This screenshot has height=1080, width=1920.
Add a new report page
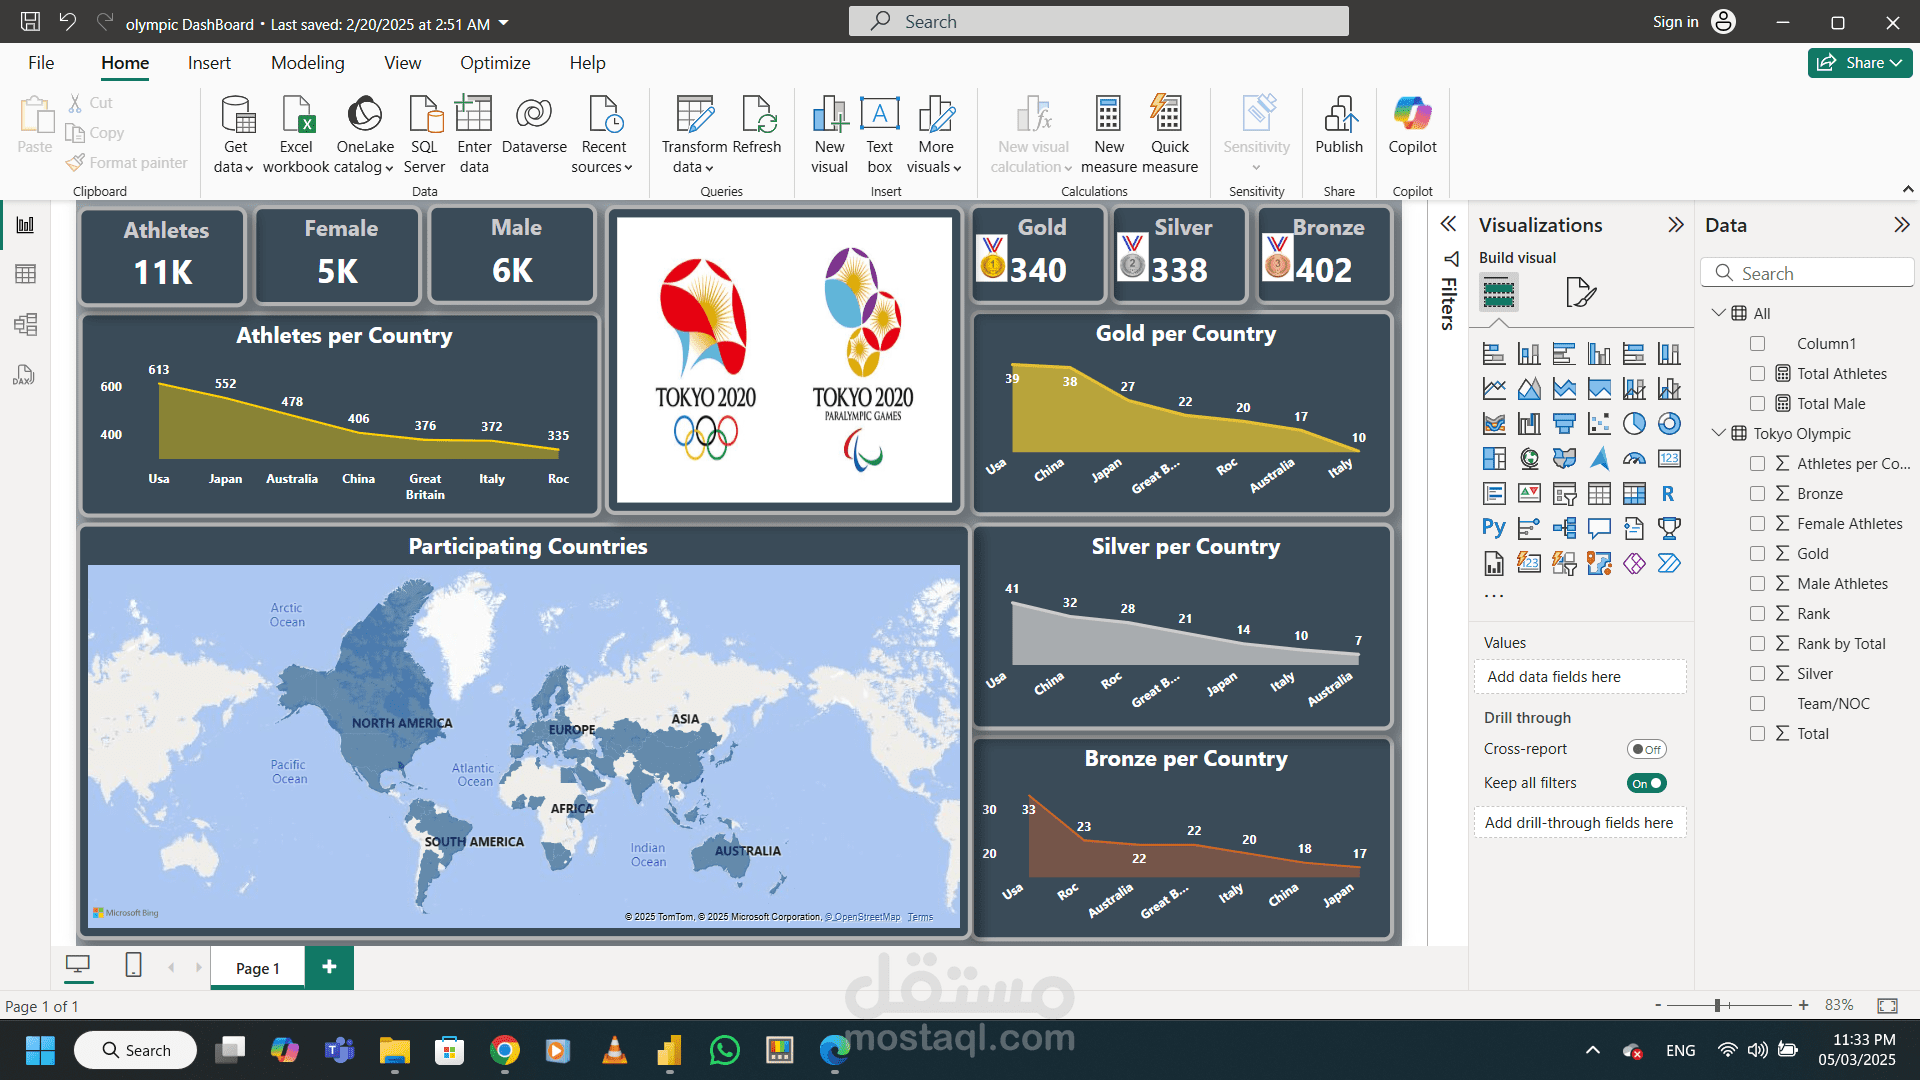point(329,967)
